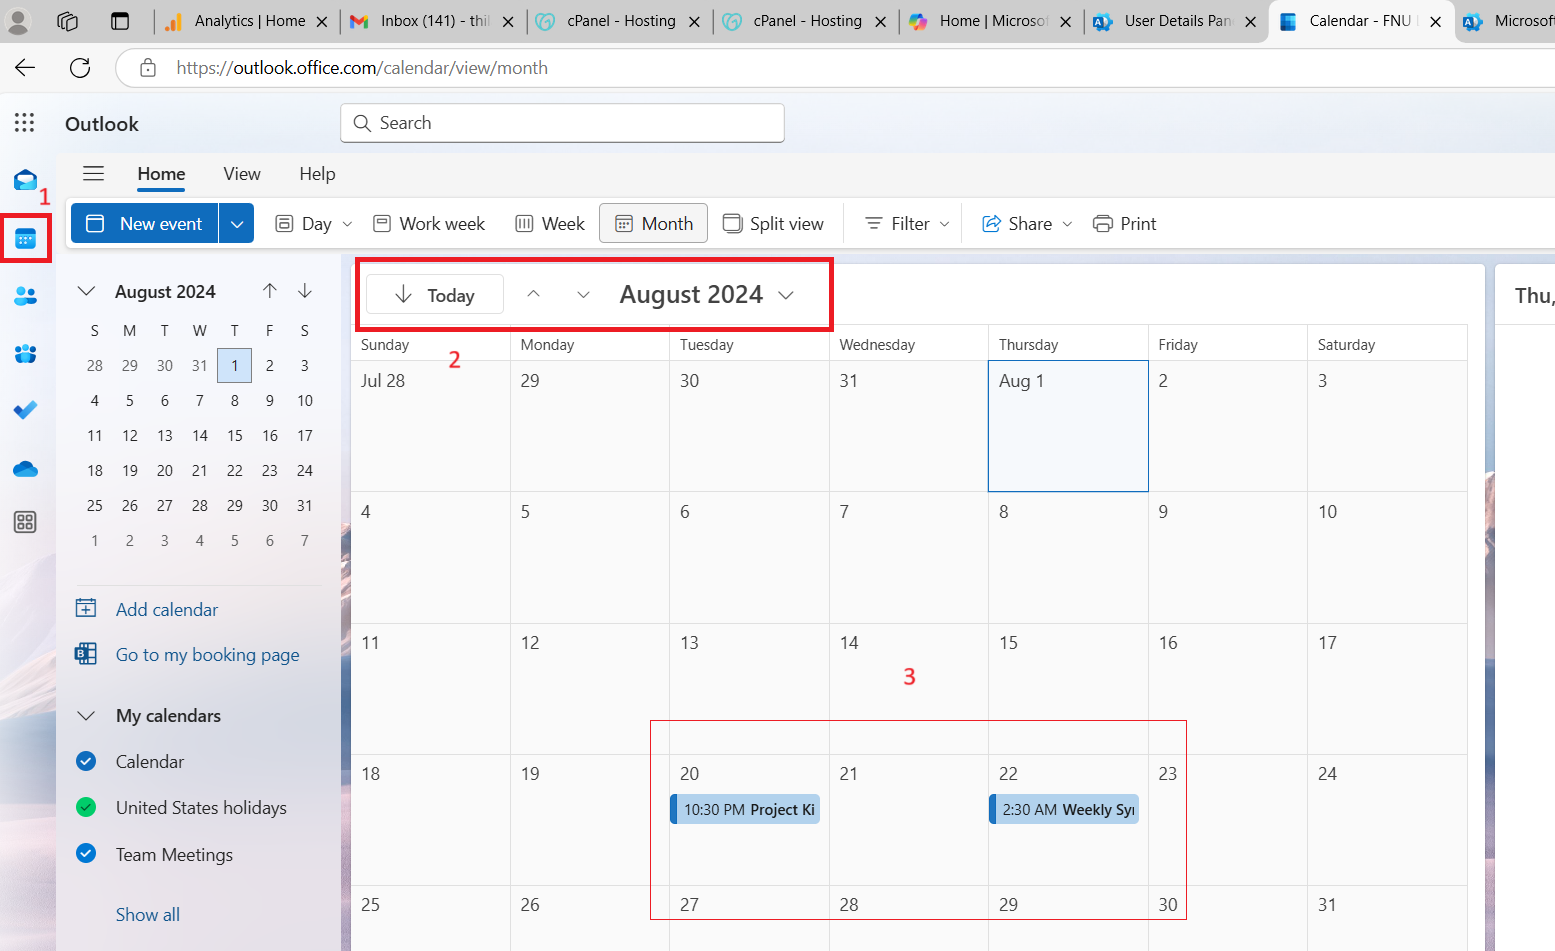
Task: Open the Filter dropdown menu
Action: tap(907, 224)
